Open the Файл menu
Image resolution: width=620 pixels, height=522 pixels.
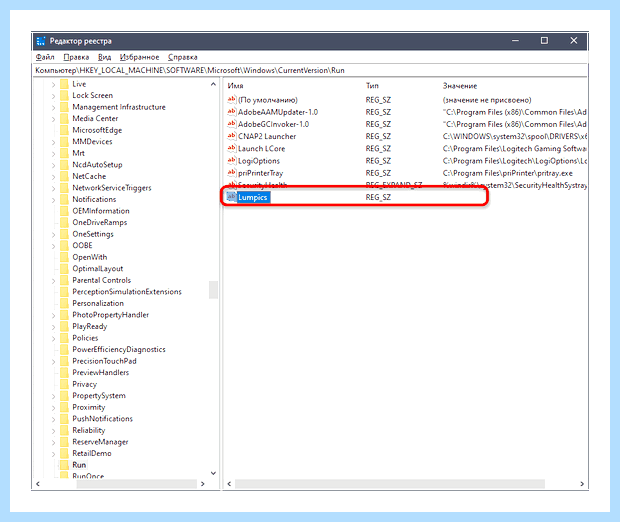pos(45,57)
